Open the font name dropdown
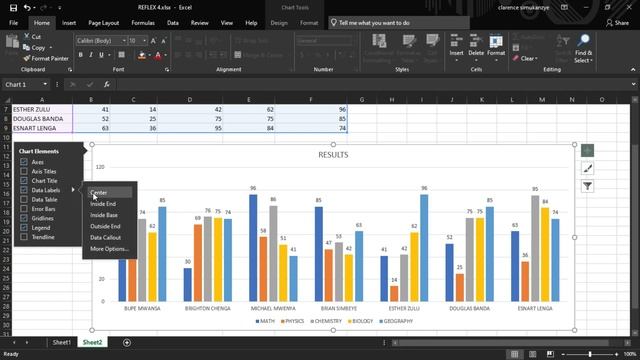This screenshot has height=360, width=640. click(x=124, y=41)
